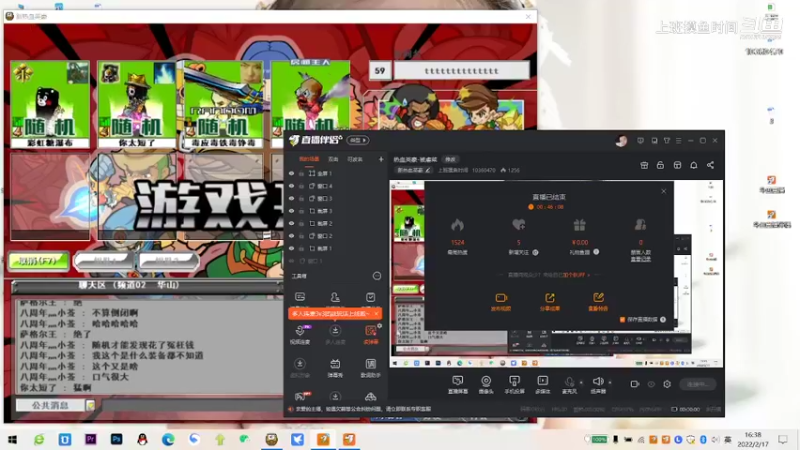Open QQ penguin from the taskbar
This screenshot has width=800, height=450.
[142, 439]
